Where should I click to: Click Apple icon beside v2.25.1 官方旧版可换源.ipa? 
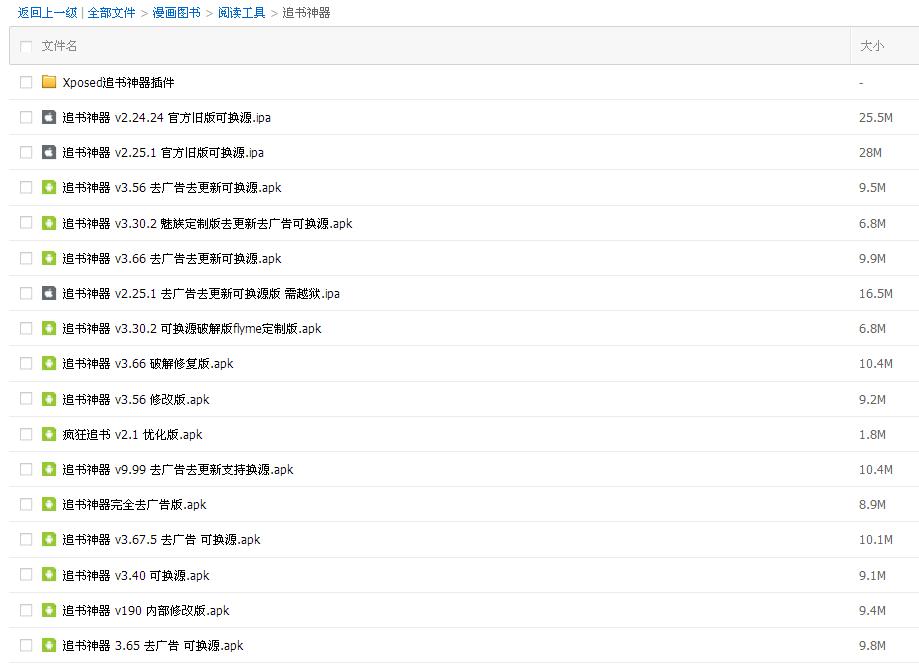(x=49, y=152)
